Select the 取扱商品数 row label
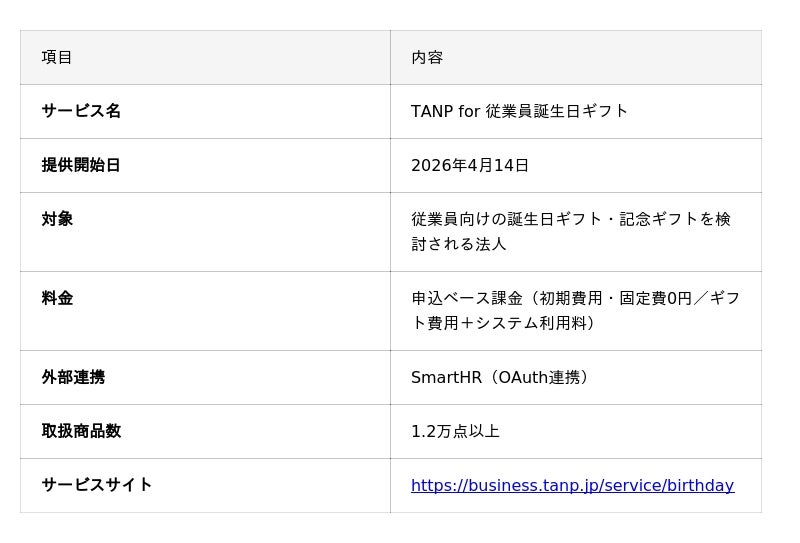The image size is (800, 543). click(81, 431)
